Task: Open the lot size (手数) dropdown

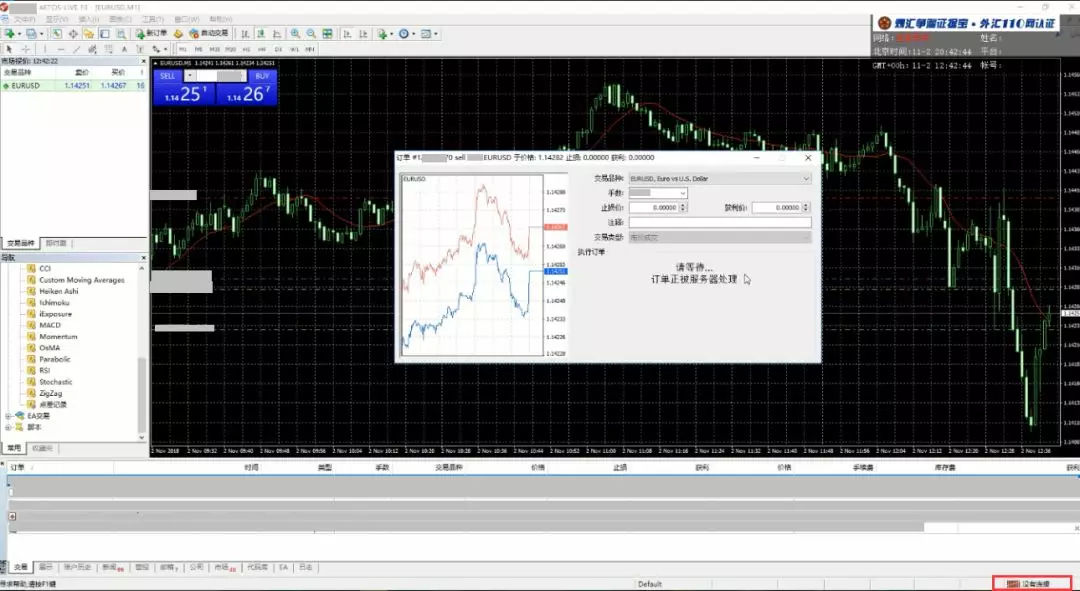Action: point(683,192)
